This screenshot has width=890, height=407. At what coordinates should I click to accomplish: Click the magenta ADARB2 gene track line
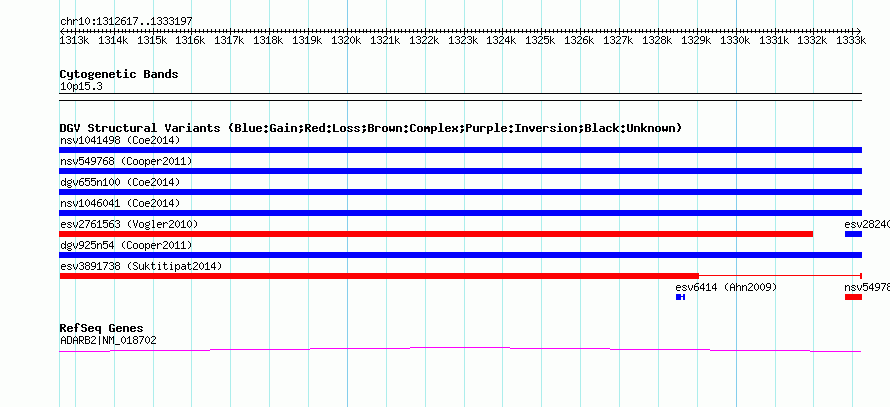[x=460, y=350]
